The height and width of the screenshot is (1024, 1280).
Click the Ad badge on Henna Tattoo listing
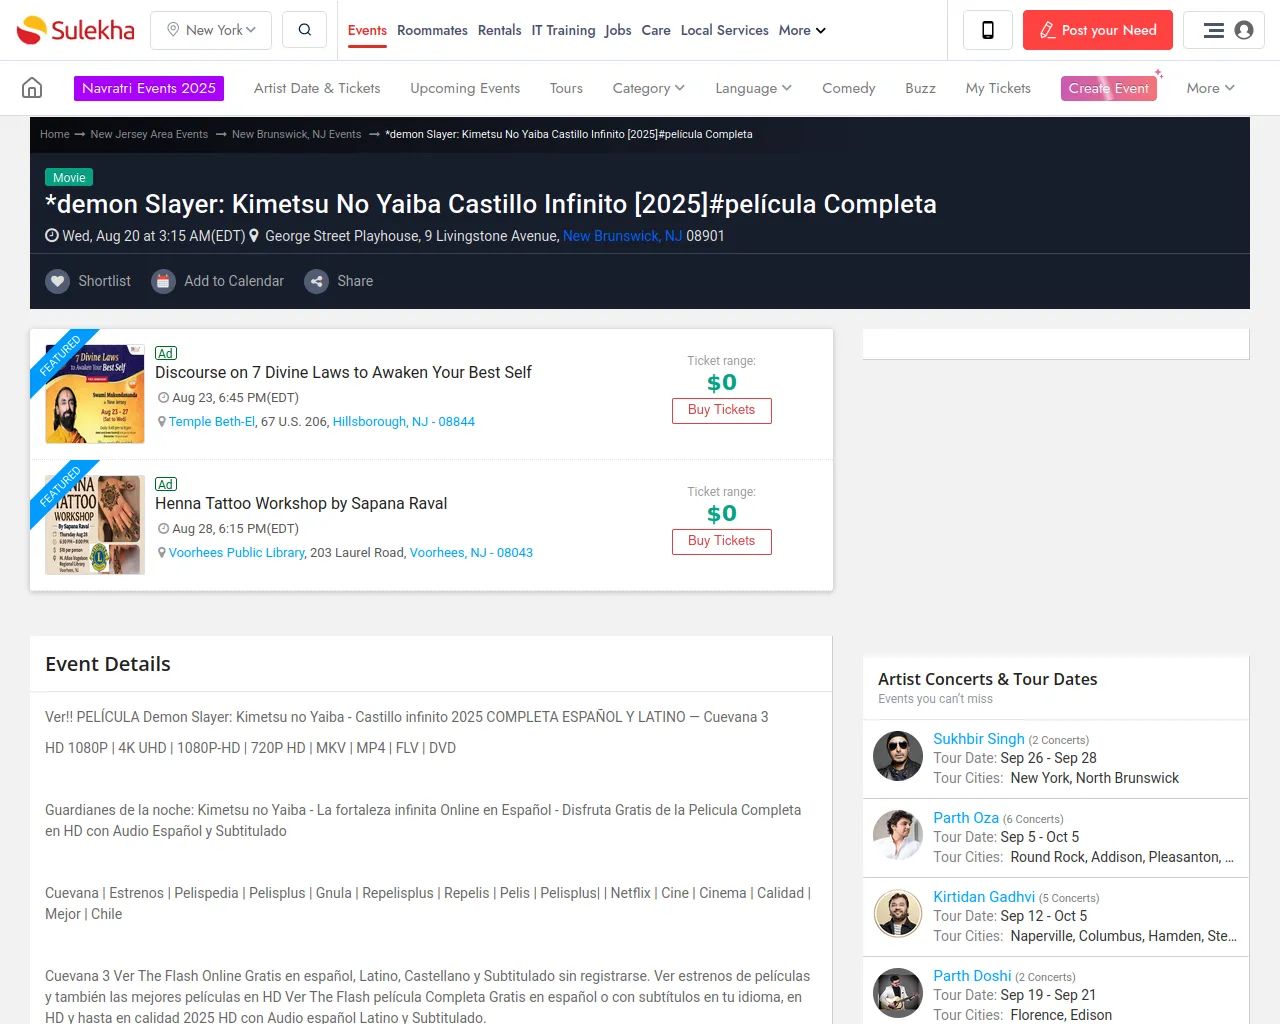(166, 484)
